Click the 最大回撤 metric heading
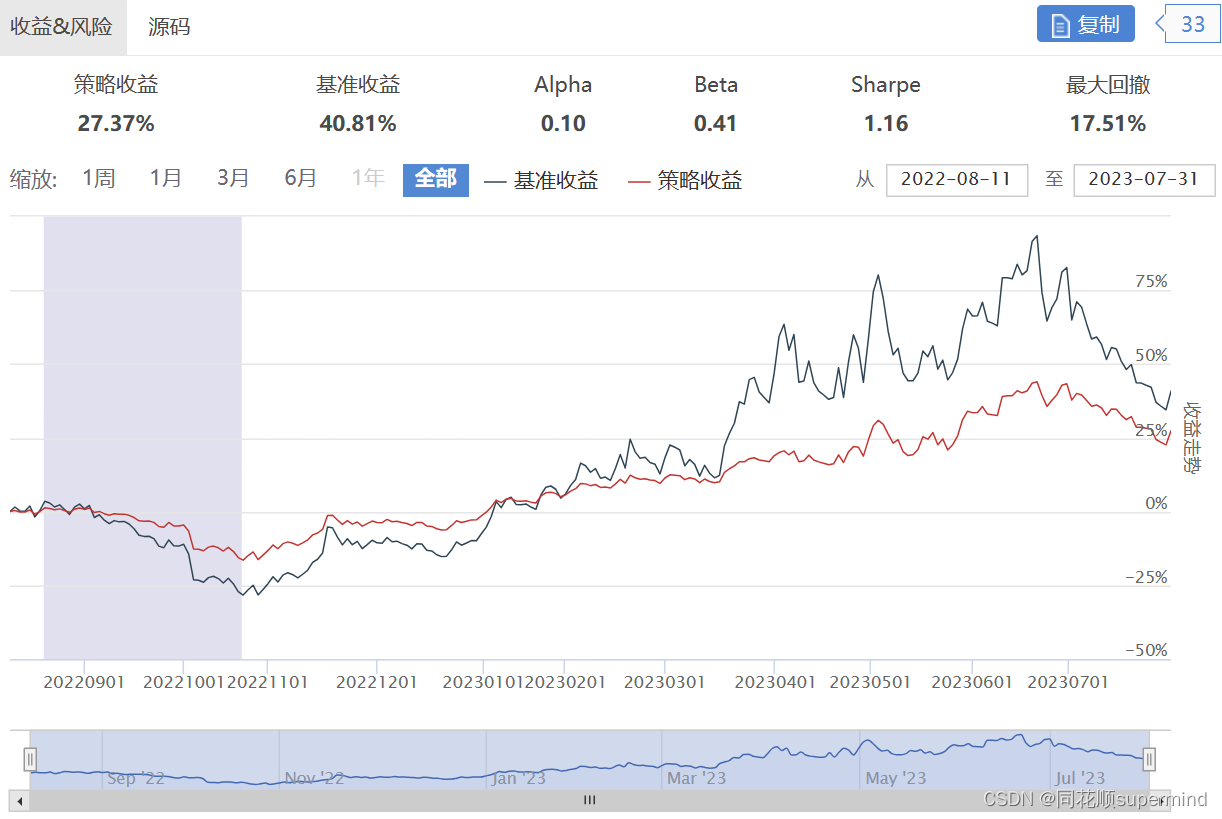The height and width of the screenshot is (819, 1222). pyautogui.click(x=1108, y=85)
